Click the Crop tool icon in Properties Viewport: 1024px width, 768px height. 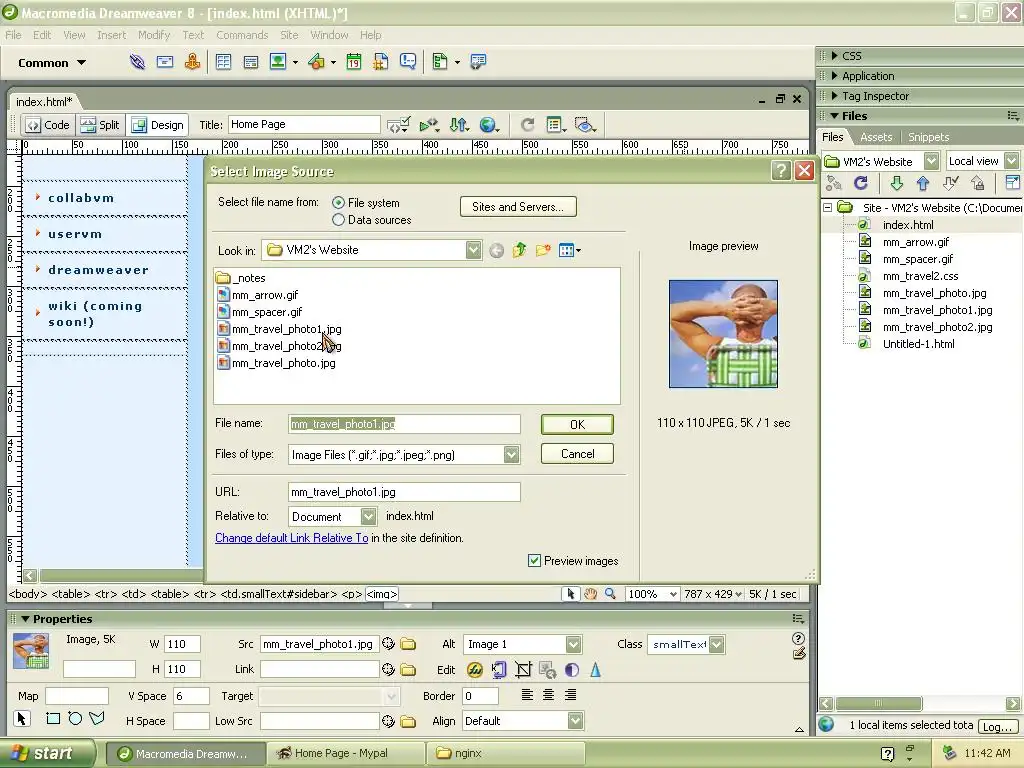click(x=523, y=669)
